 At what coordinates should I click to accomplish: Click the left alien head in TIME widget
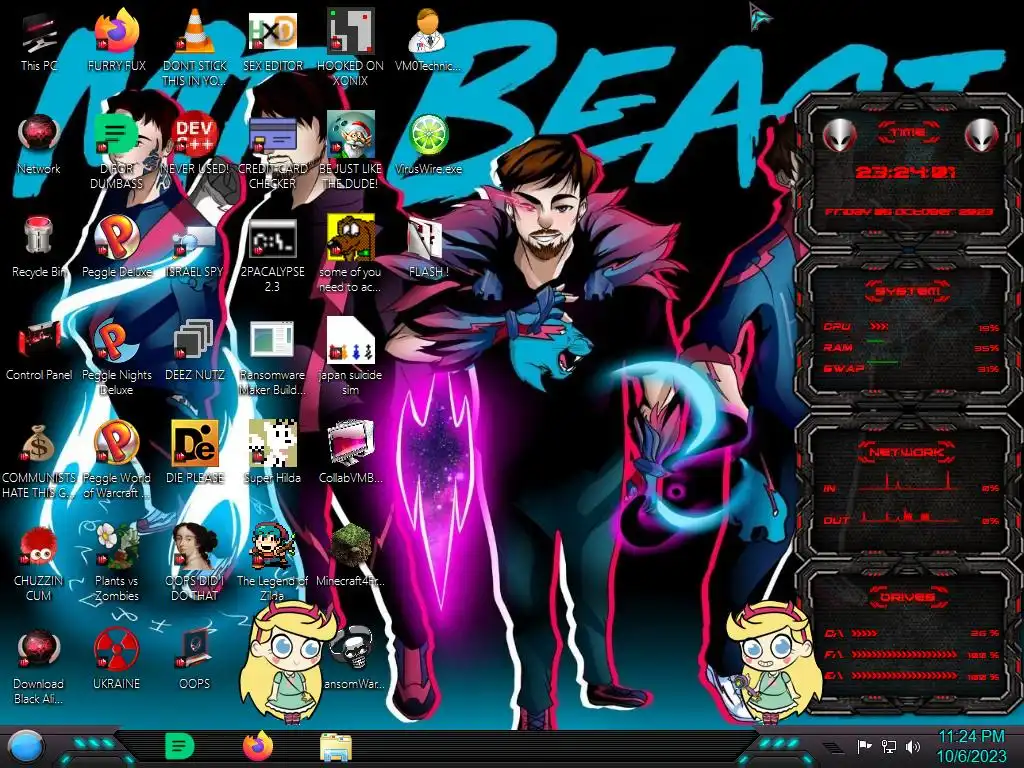tap(840, 135)
